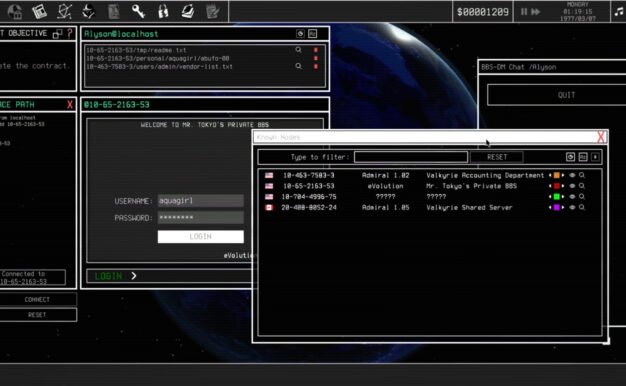Click the Az sort icon in Alyson@localhost panel
The width and height of the screenshot is (626, 386).
point(313,34)
